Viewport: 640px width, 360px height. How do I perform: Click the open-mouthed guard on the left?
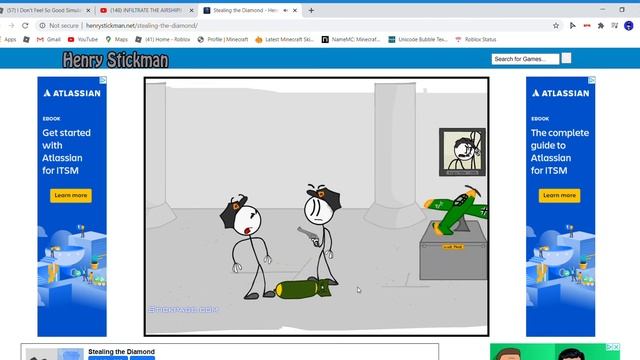(247, 247)
